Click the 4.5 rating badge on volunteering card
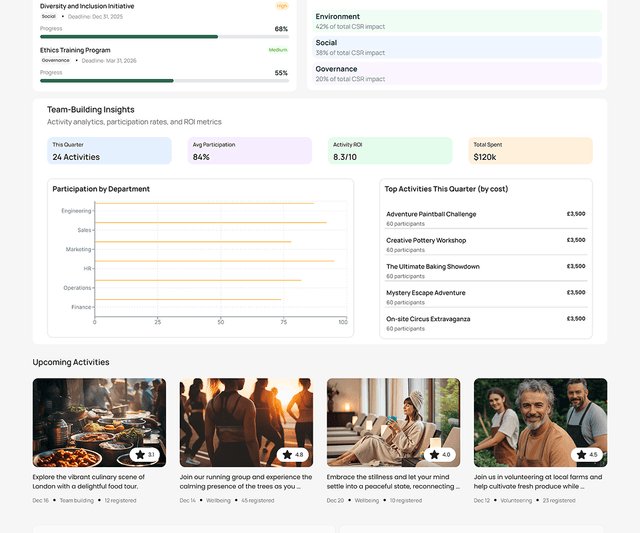This screenshot has height=533, width=640. point(587,454)
